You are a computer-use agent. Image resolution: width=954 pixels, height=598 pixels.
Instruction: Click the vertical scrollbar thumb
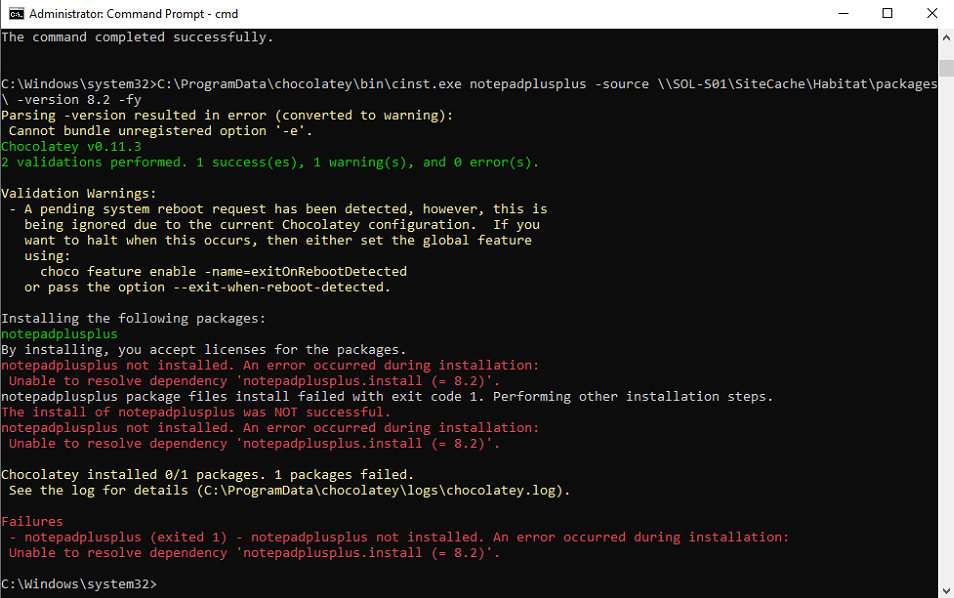click(x=946, y=68)
